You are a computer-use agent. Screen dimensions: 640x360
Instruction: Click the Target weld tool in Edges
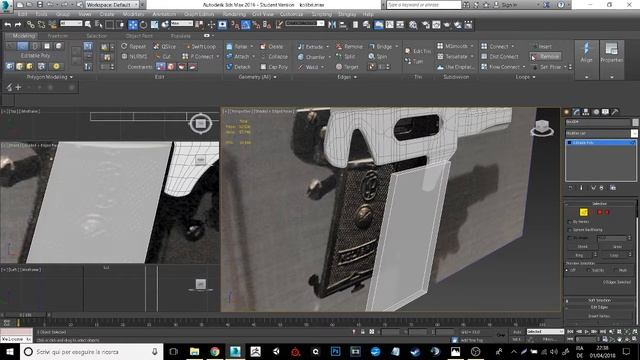[x=347, y=67]
